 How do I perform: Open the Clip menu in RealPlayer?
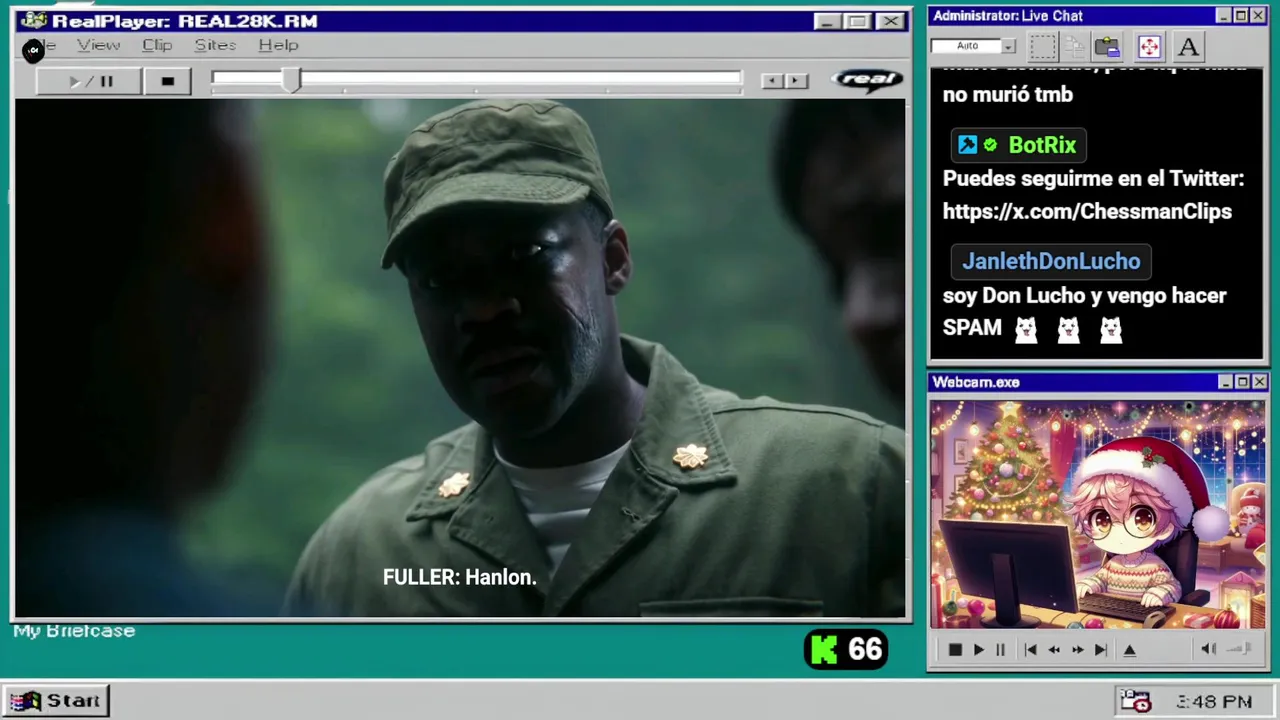coord(157,45)
